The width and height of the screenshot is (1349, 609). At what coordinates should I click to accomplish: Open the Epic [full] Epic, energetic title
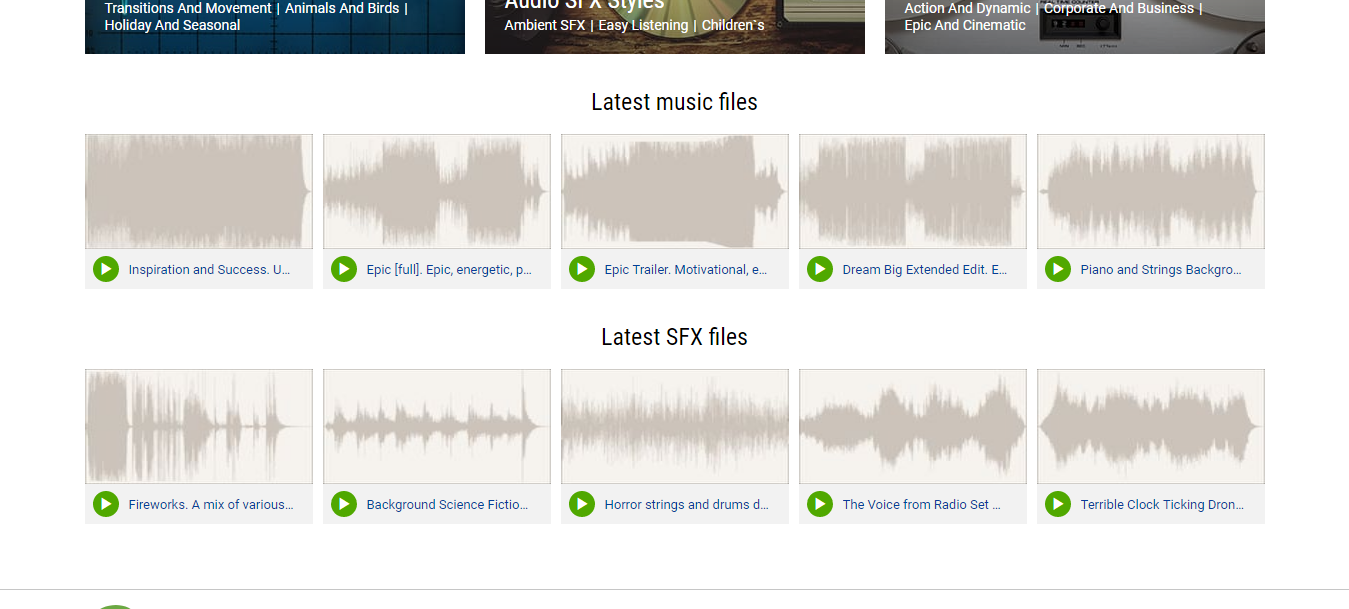449,270
